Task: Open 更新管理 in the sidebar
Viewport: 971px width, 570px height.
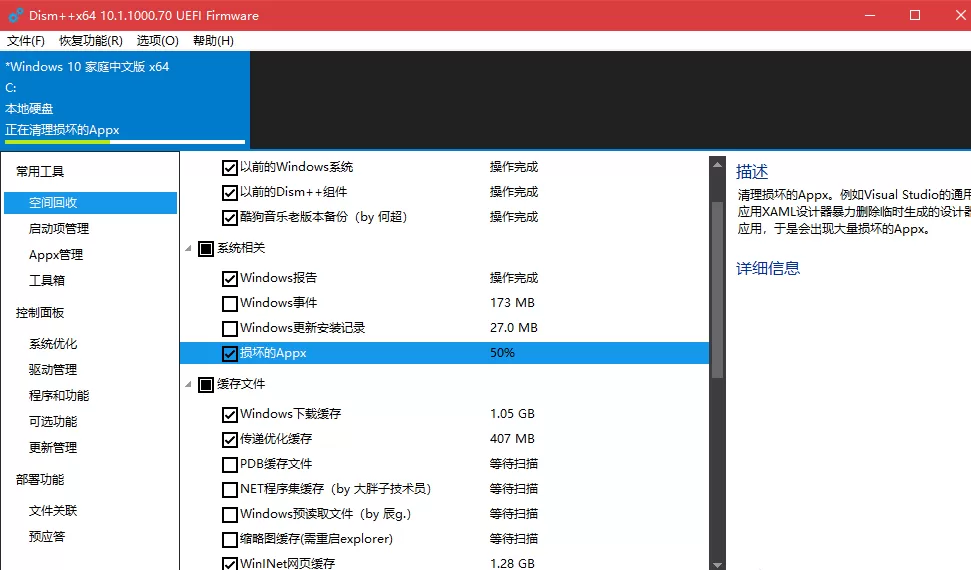Action: coord(53,448)
